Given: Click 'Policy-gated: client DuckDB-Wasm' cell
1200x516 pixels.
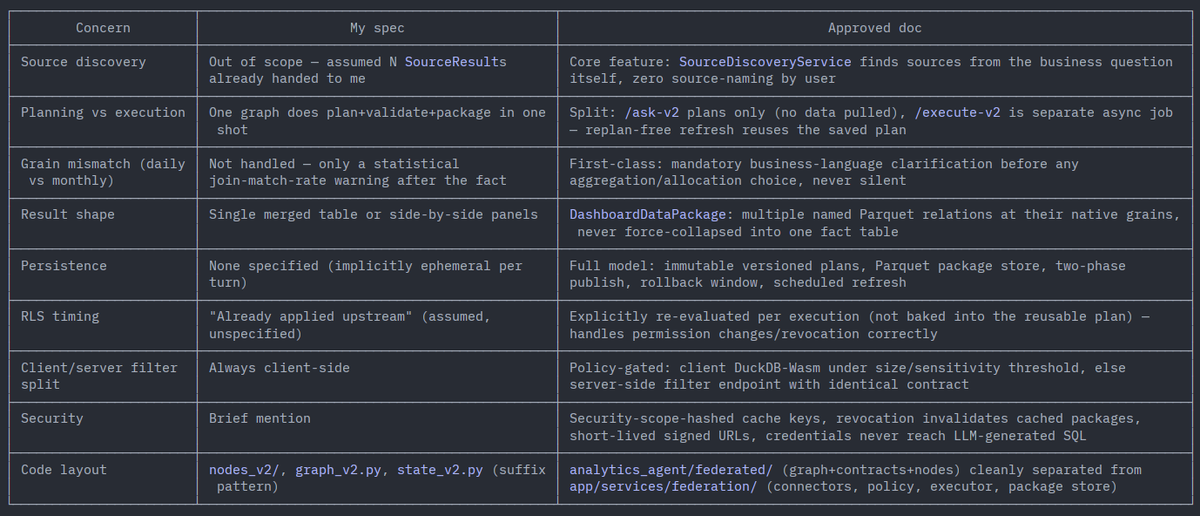Looking at the screenshot, I should click(x=875, y=376).
